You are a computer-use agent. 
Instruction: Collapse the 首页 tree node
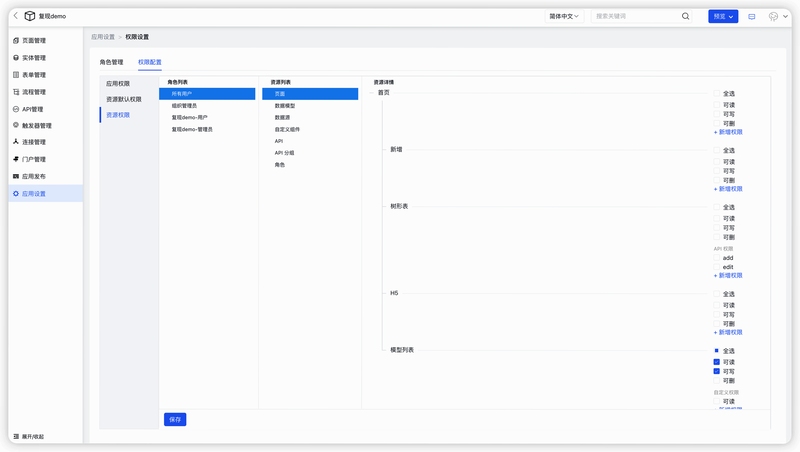371,93
